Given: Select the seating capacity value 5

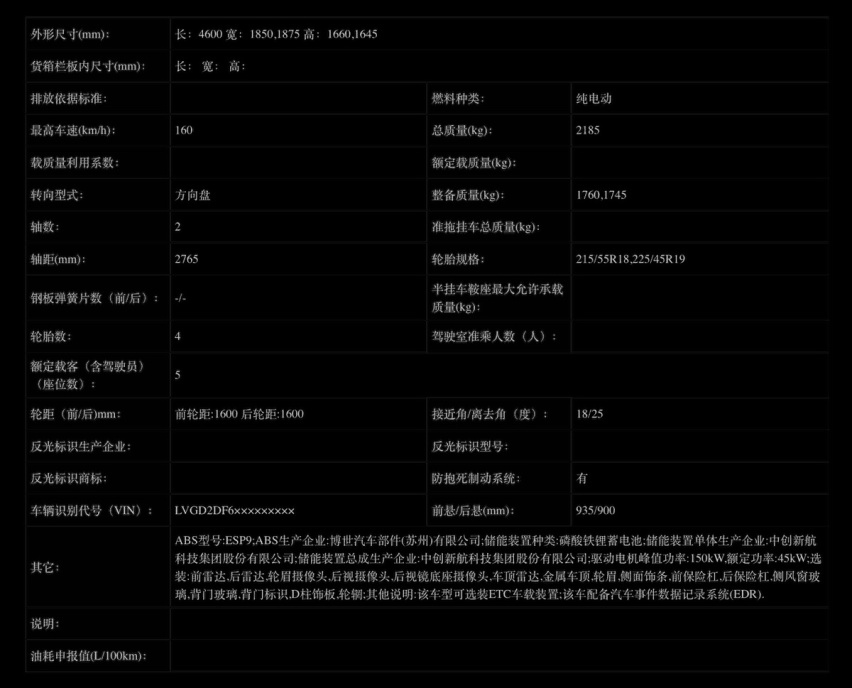Looking at the screenshot, I should (178, 375).
